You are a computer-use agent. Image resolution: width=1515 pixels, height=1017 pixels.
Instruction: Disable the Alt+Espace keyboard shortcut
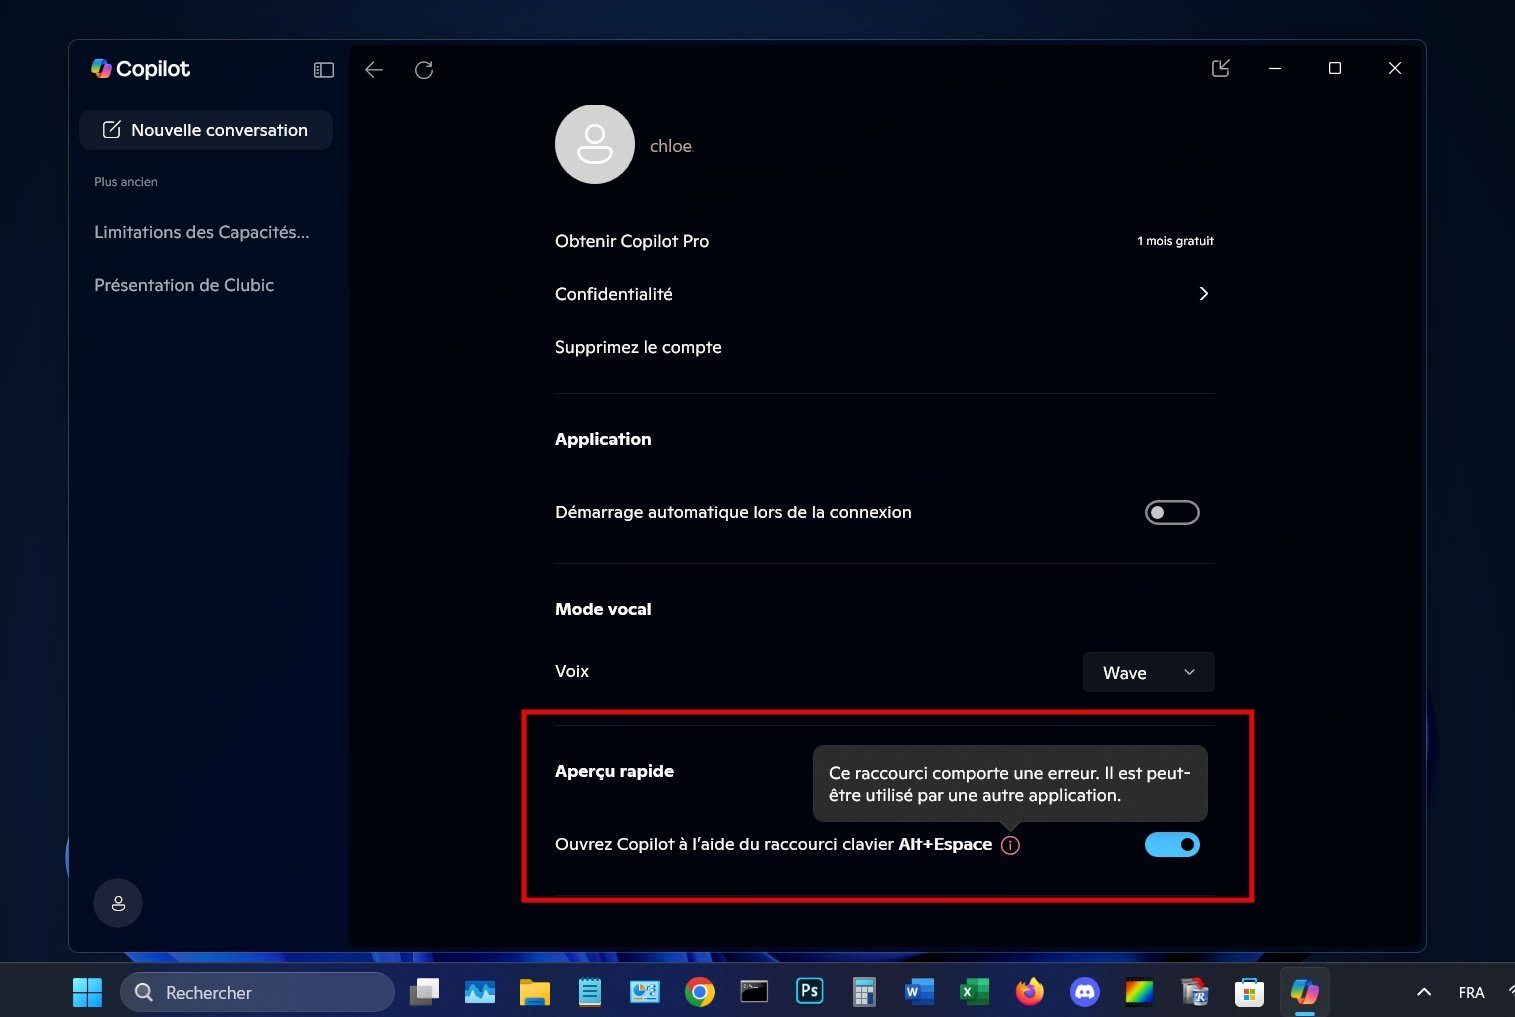click(x=1171, y=844)
